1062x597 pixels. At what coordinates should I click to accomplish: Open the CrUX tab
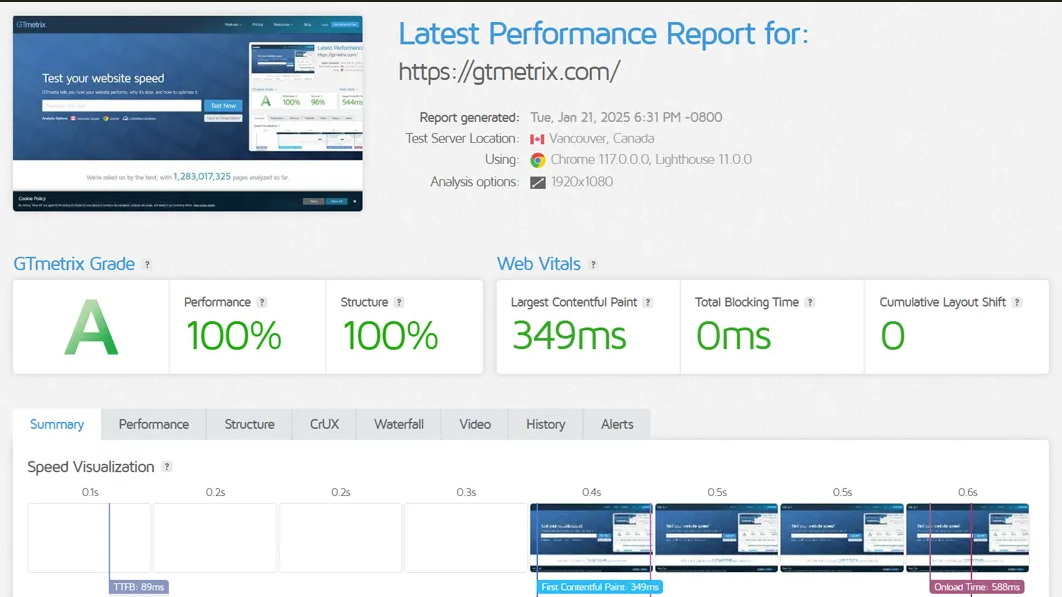[x=324, y=424]
